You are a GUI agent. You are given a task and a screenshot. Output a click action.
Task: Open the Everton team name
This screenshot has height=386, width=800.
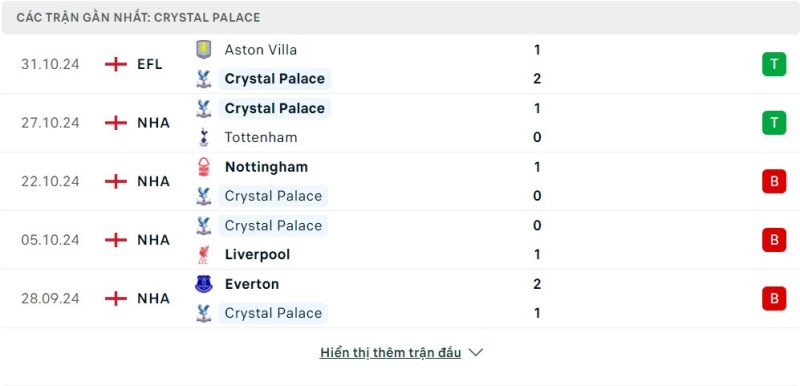click(x=252, y=284)
